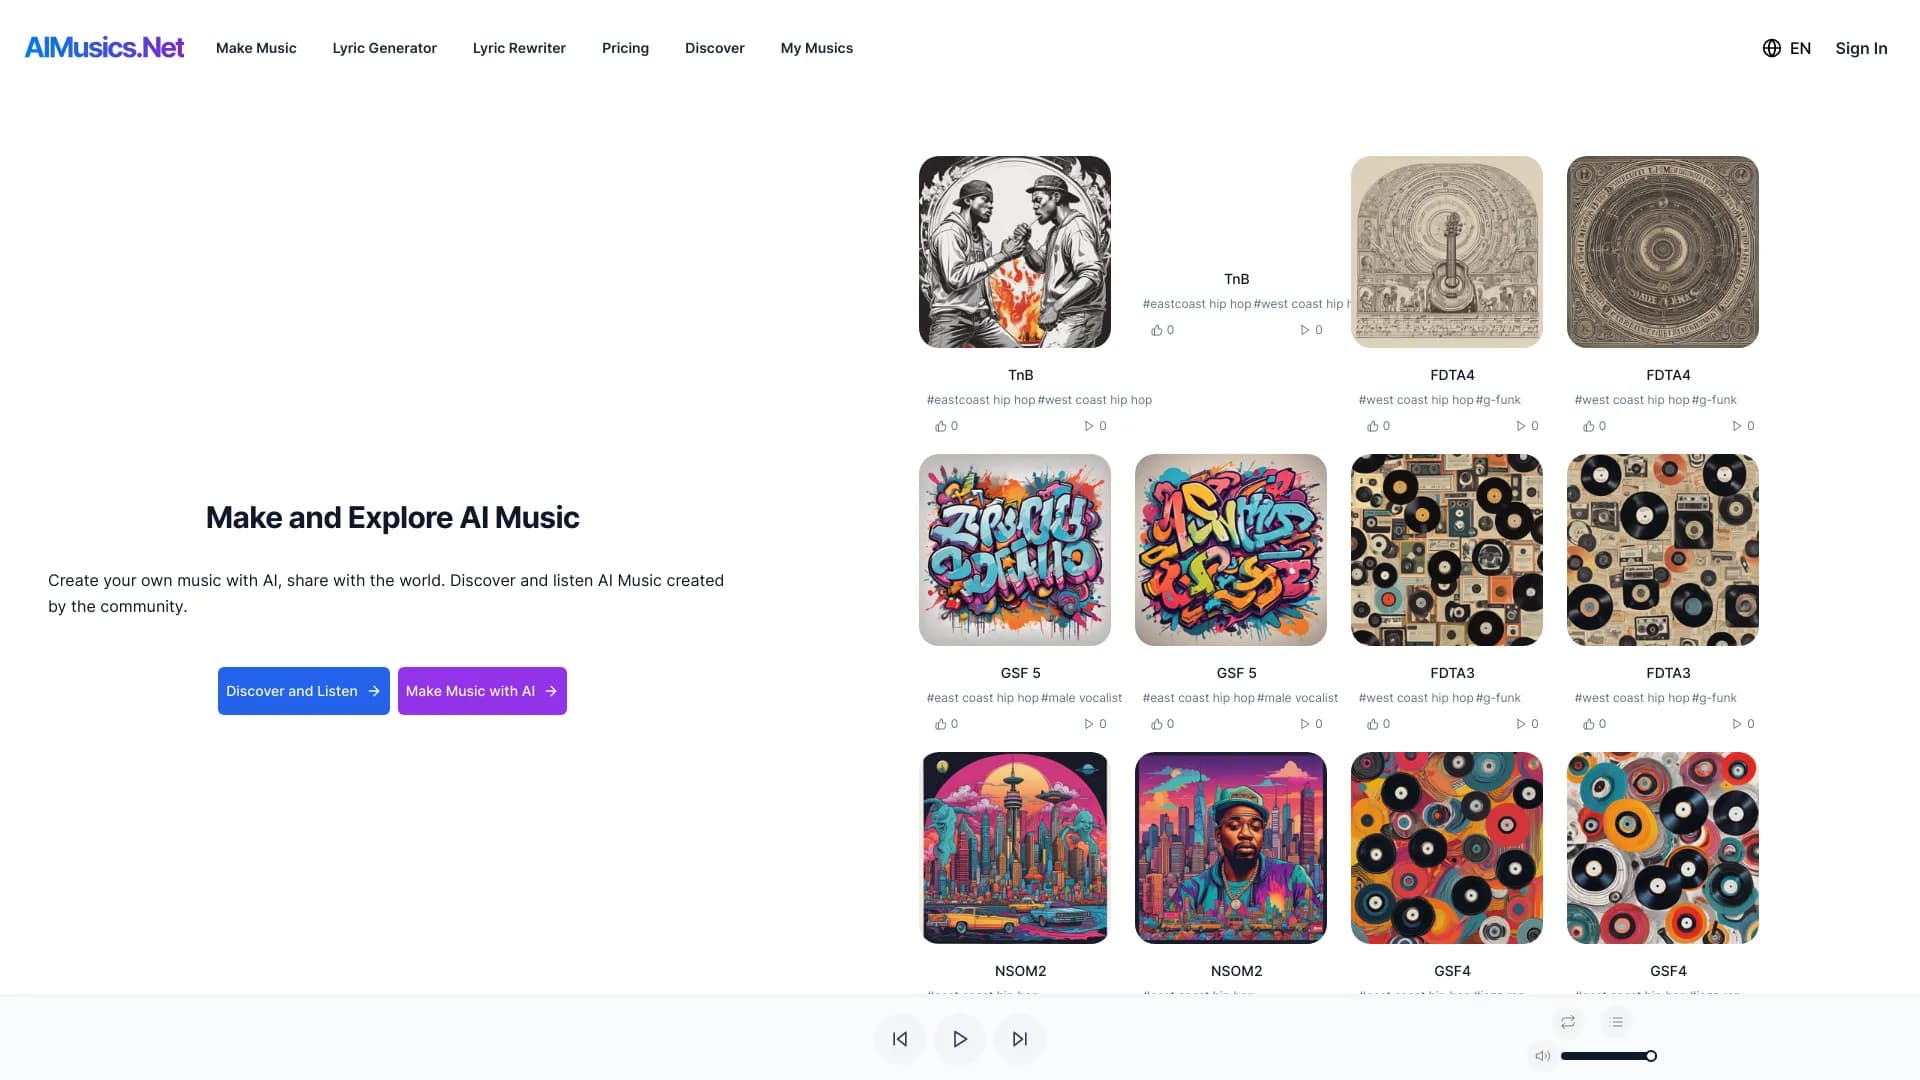Go to My Musics
This screenshot has height=1080, width=1920.
[x=816, y=47]
